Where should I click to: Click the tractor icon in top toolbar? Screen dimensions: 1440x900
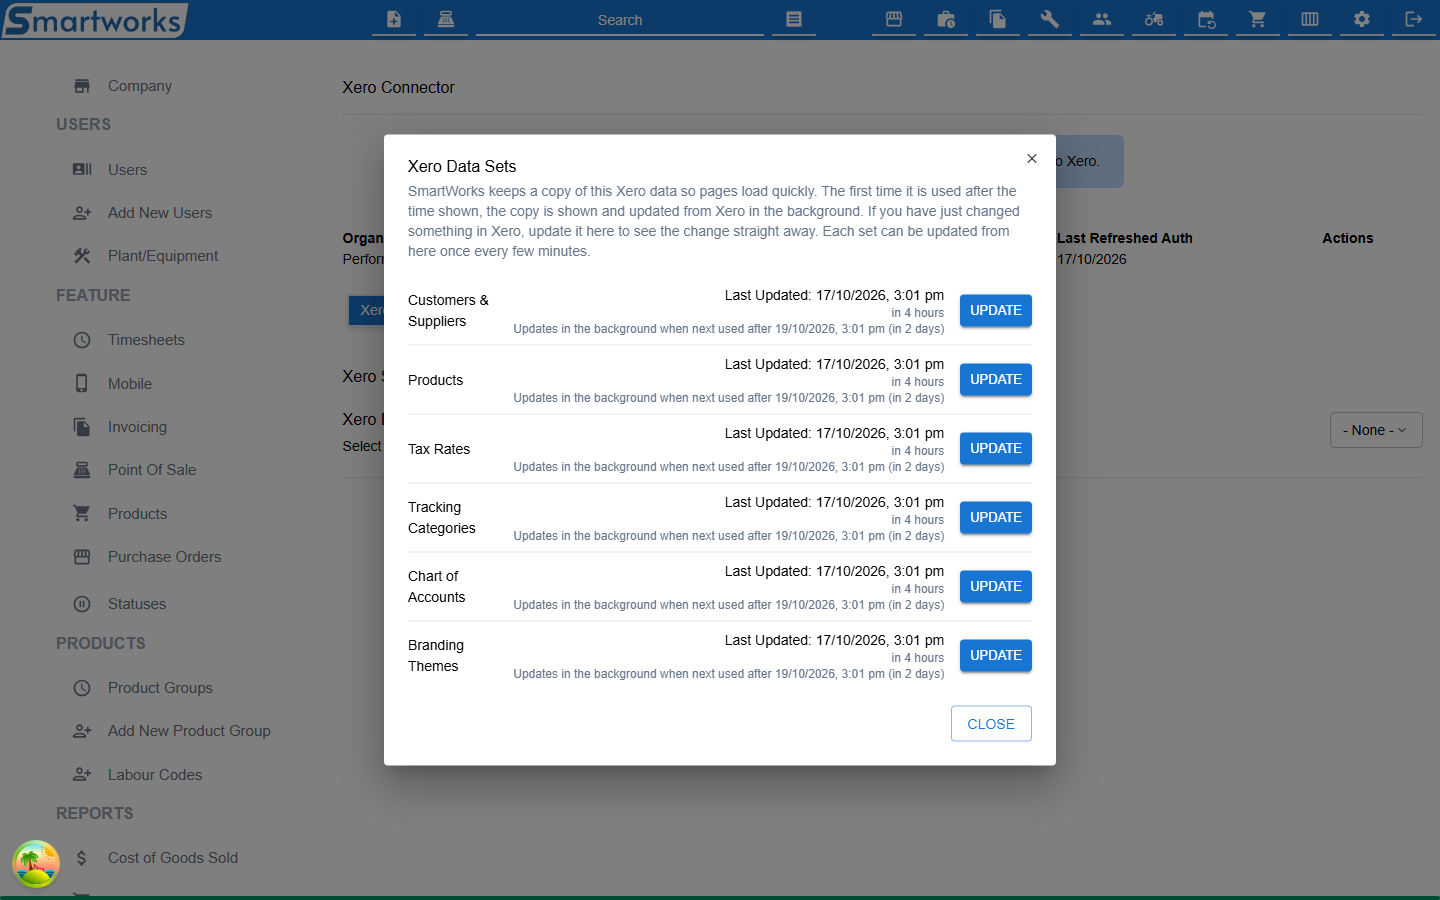click(x=1154, y=19)
